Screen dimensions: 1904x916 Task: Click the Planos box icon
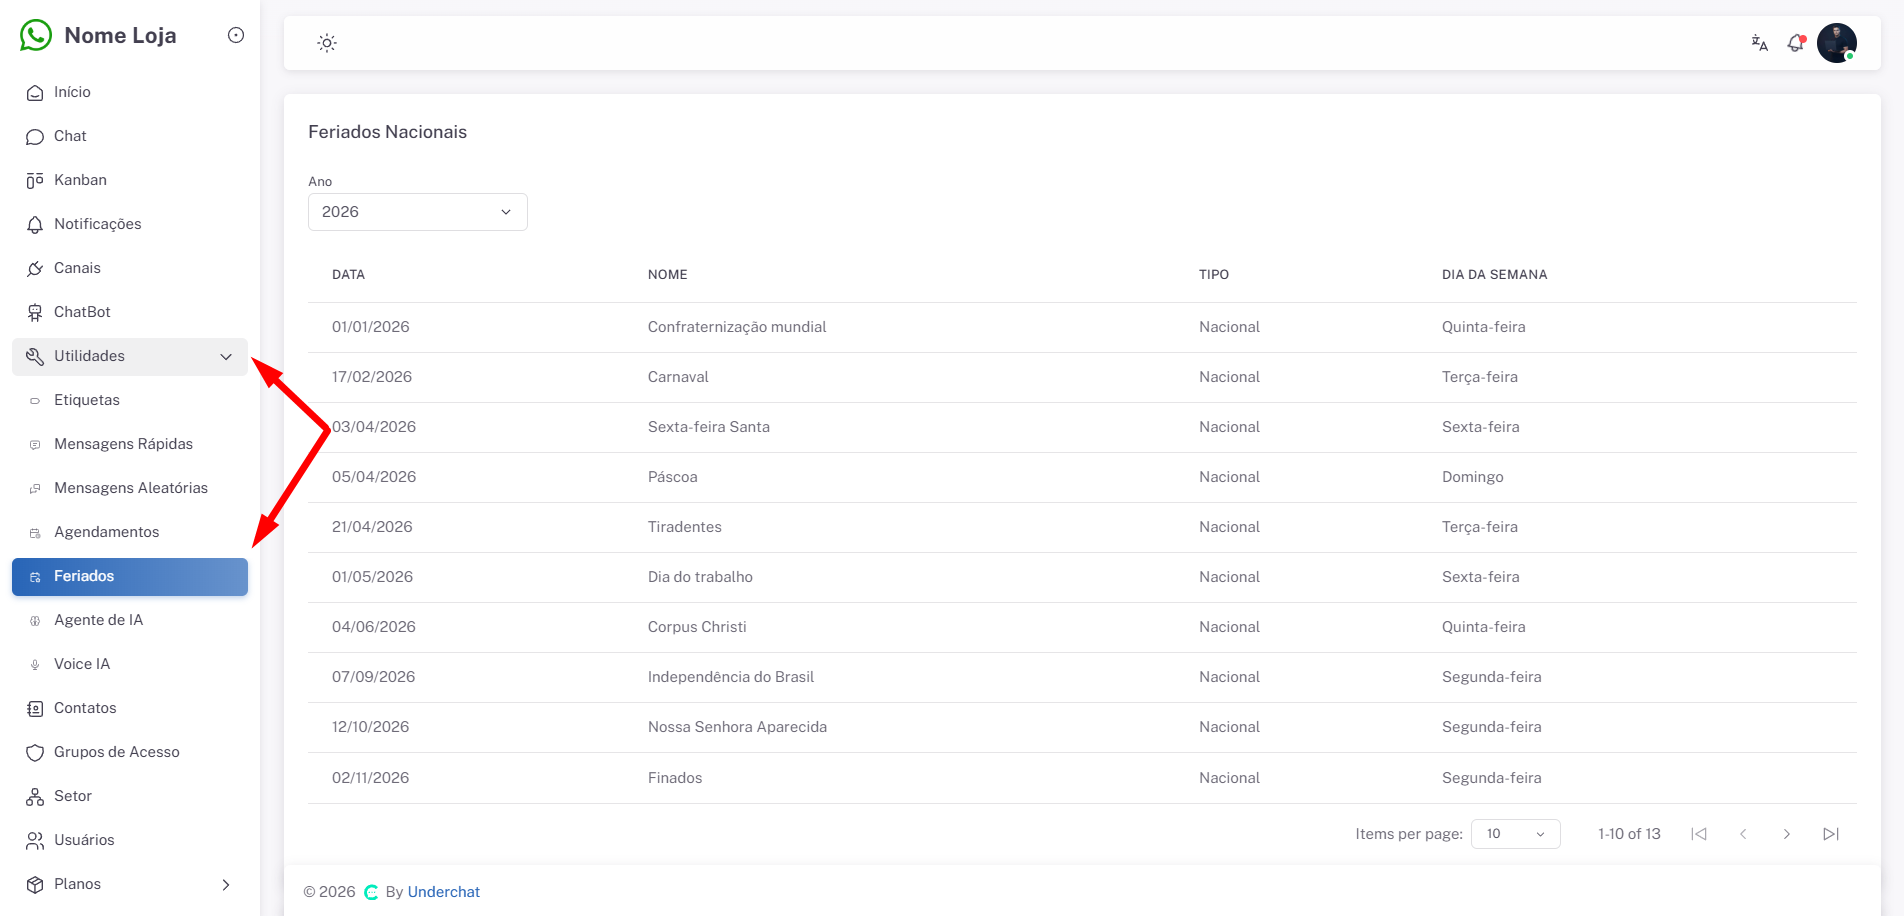click(35, 885)
